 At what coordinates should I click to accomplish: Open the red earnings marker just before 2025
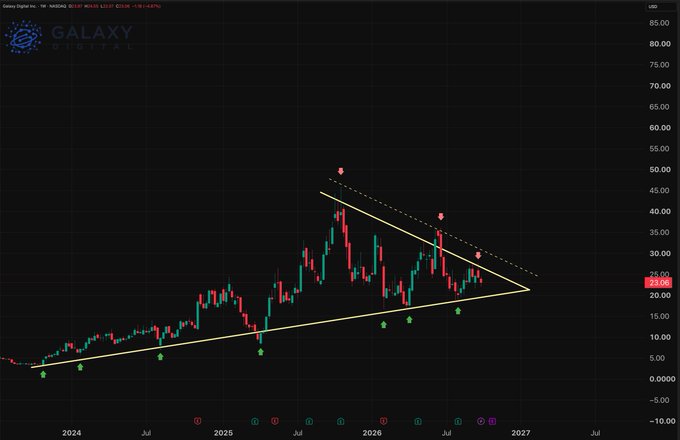[198, 420]
